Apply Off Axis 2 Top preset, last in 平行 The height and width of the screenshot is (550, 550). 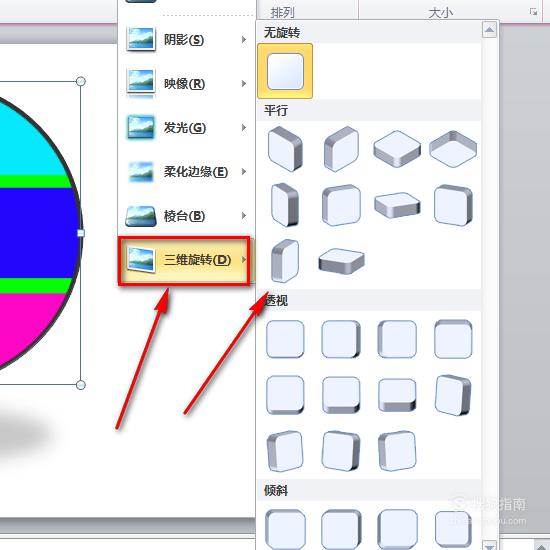[x=341, y=261]
